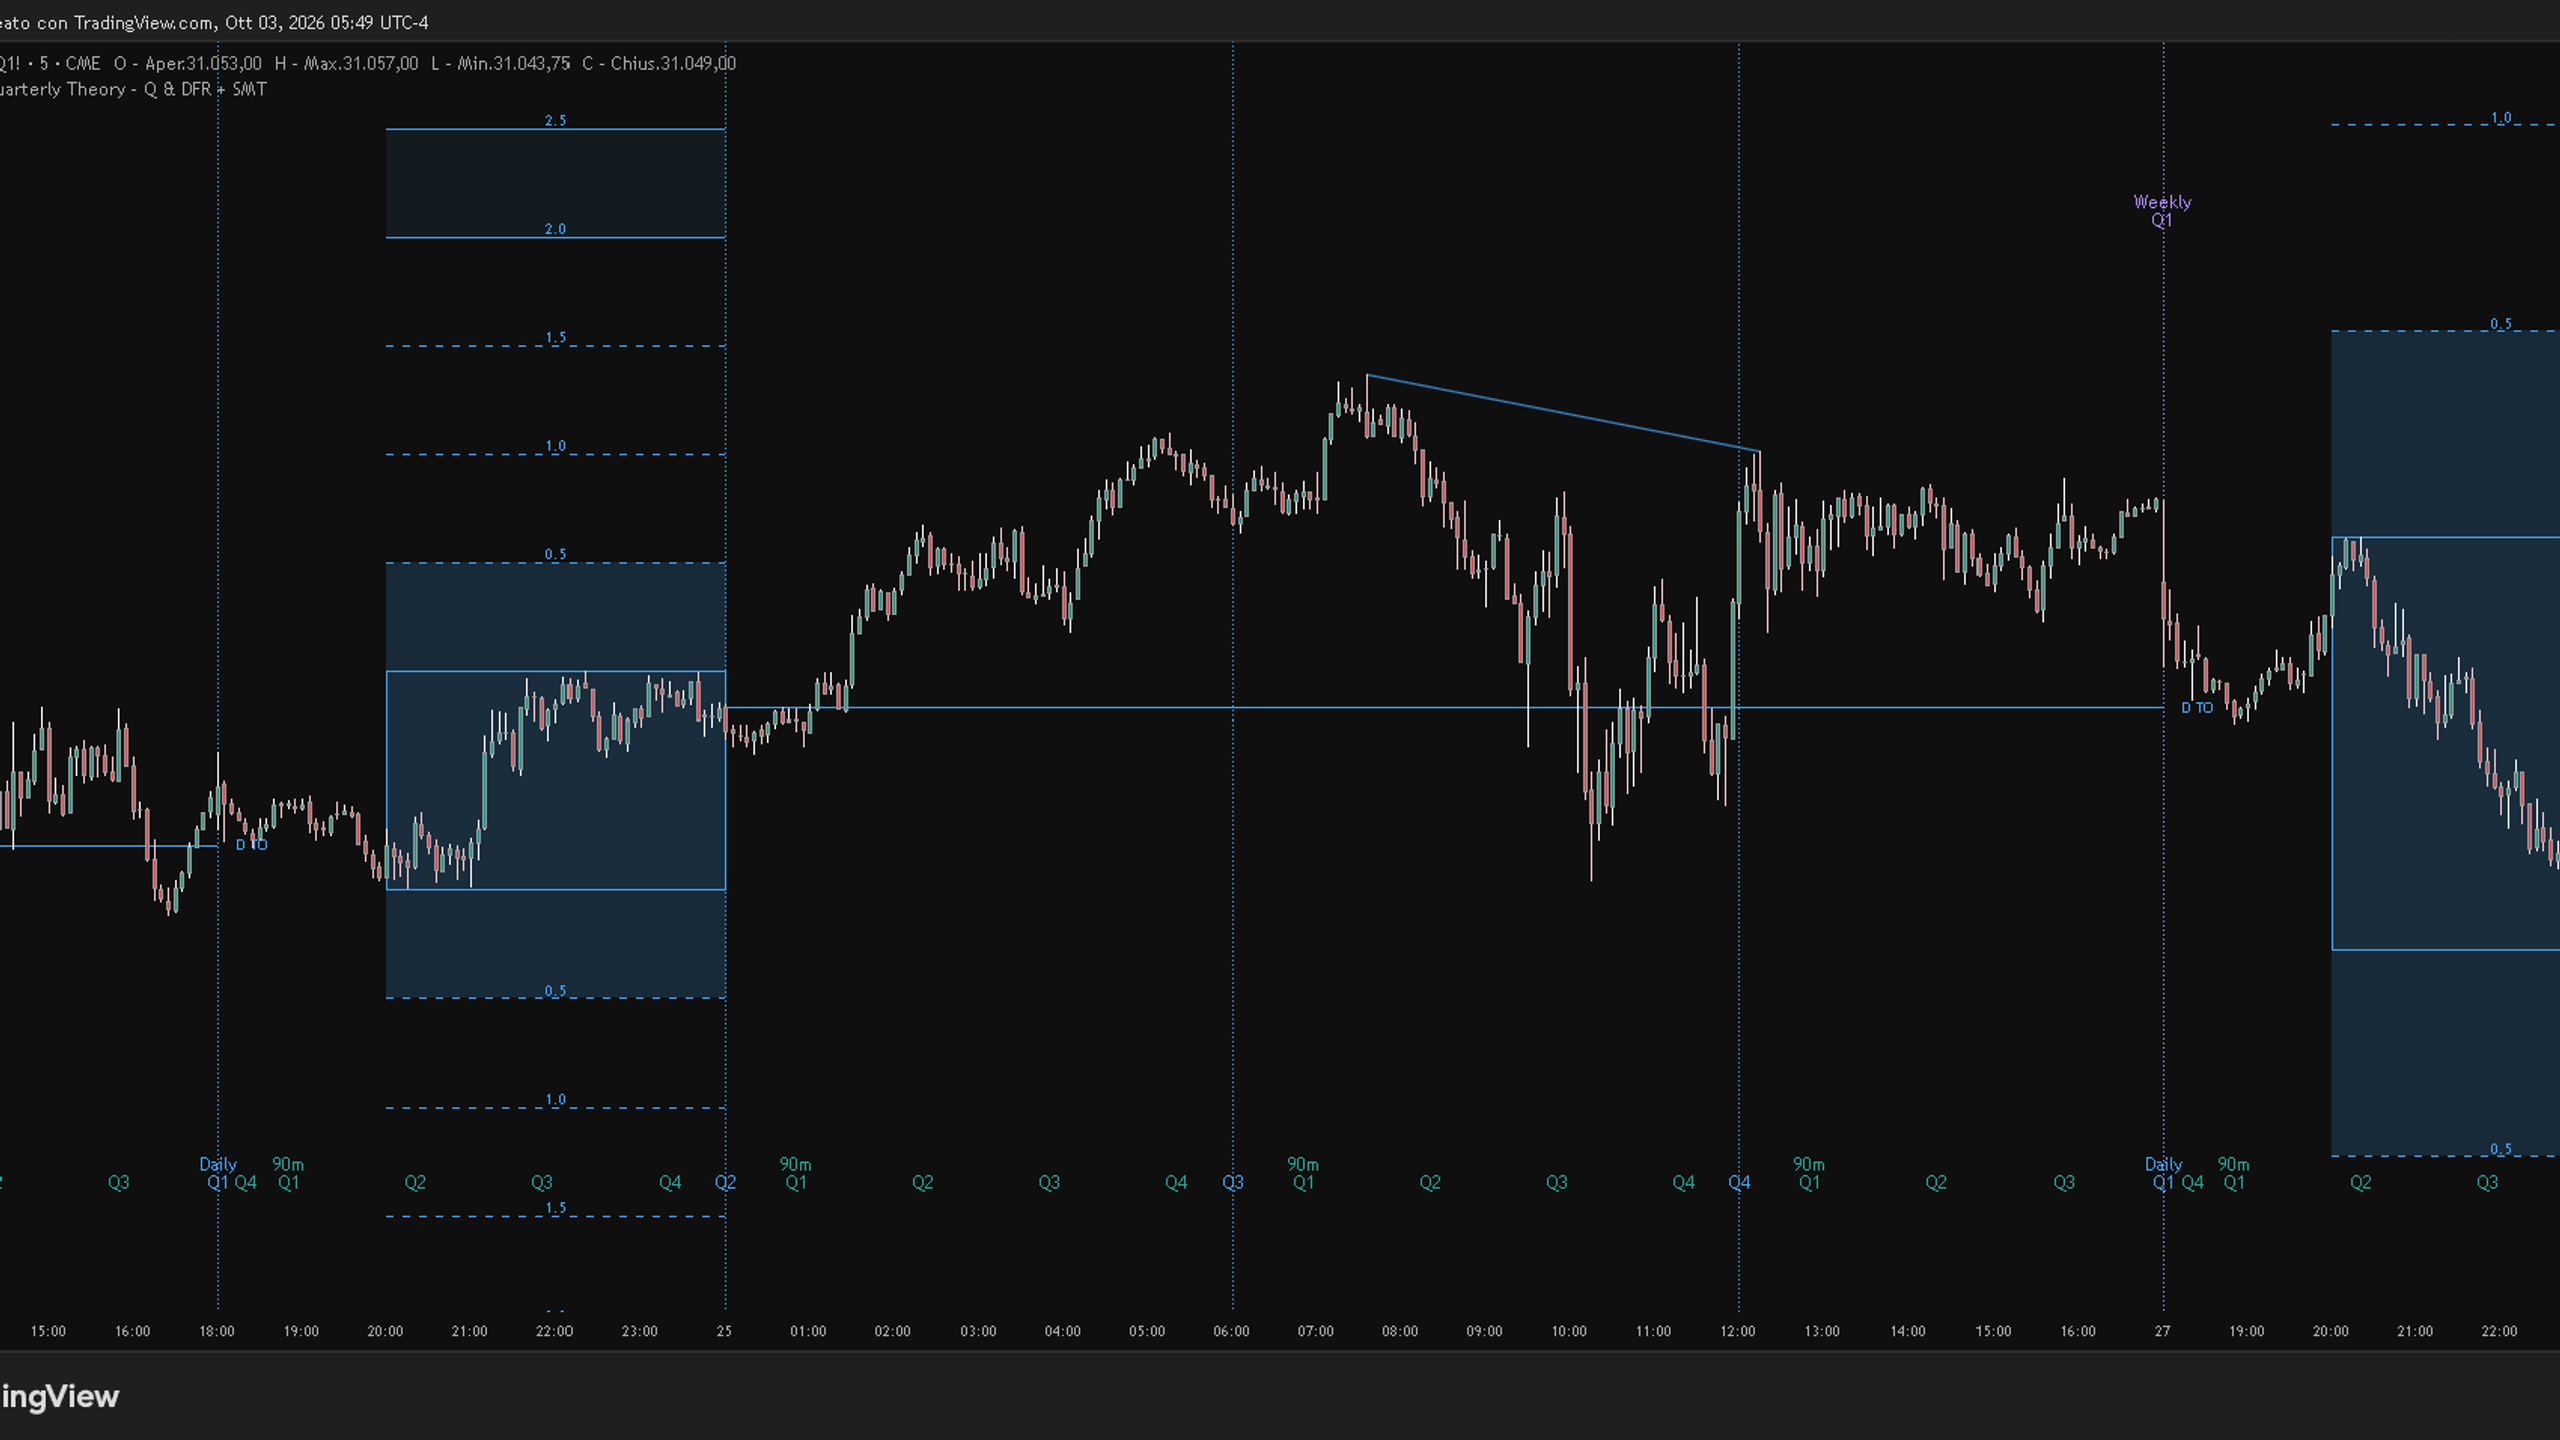Click the day 25 time axis label
Image resolution: width=2560 pixels, height=1440 pixels.
724,1331
